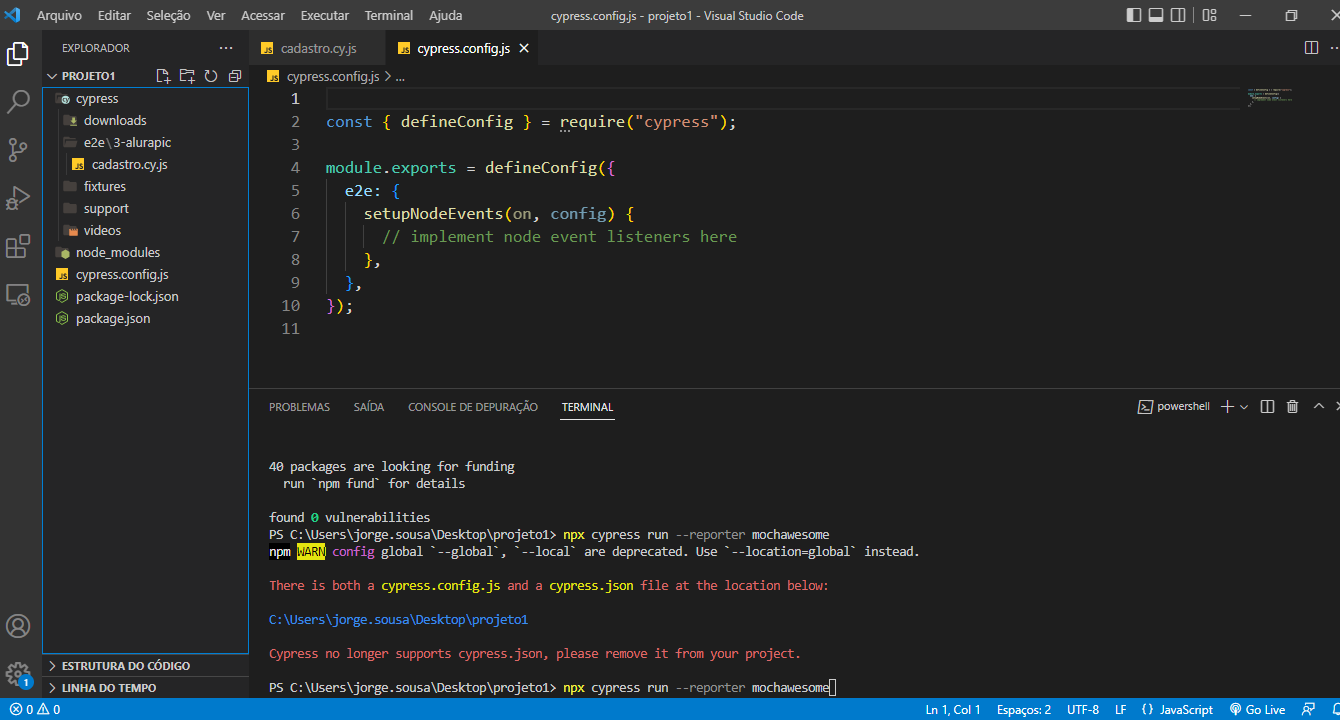Screen dimensions: 1340x720
Task: Toggle bottom panel layout icon
Action: [1156, 15]
